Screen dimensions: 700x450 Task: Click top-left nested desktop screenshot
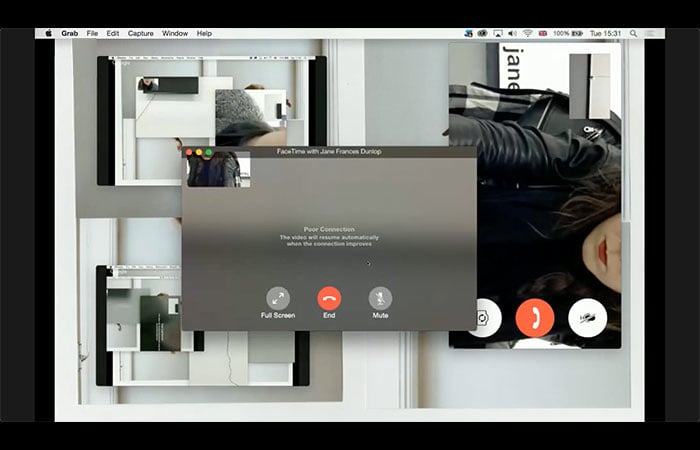coord(212,121)
